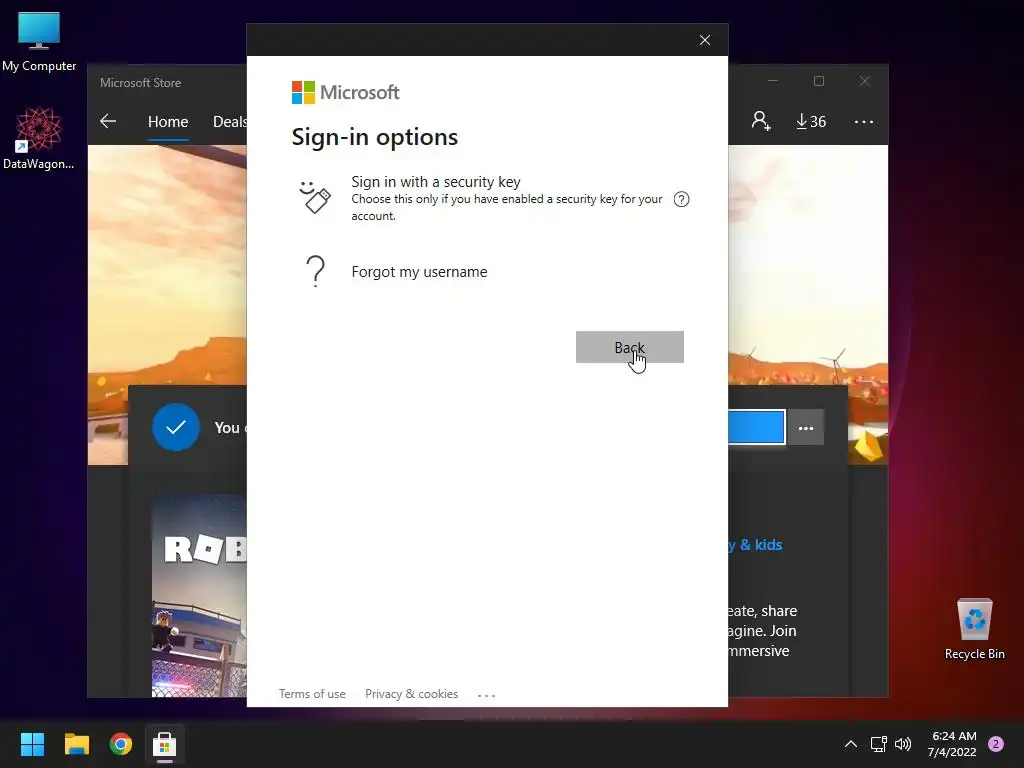Open the Store's See more menu
This screenshot has width=1024, height=768.
click(x=863, y=122)
